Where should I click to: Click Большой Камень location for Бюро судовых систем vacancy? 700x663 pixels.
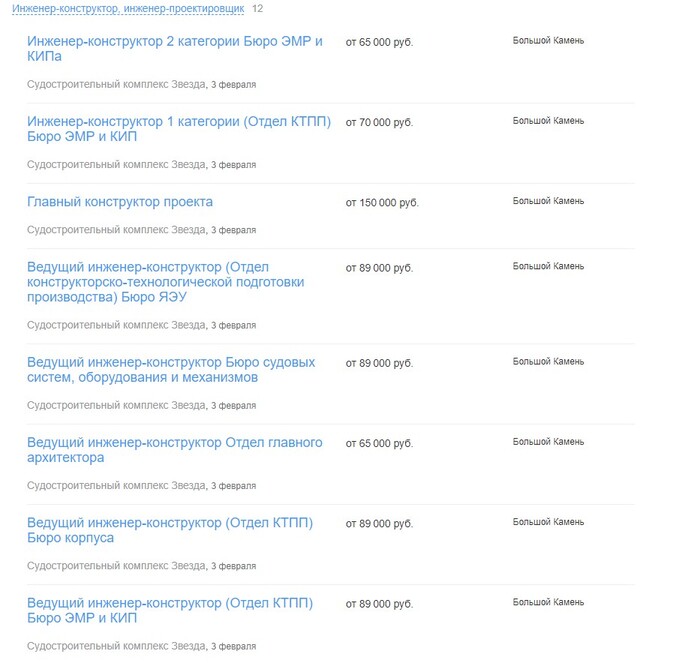click(x=548, y=361)
